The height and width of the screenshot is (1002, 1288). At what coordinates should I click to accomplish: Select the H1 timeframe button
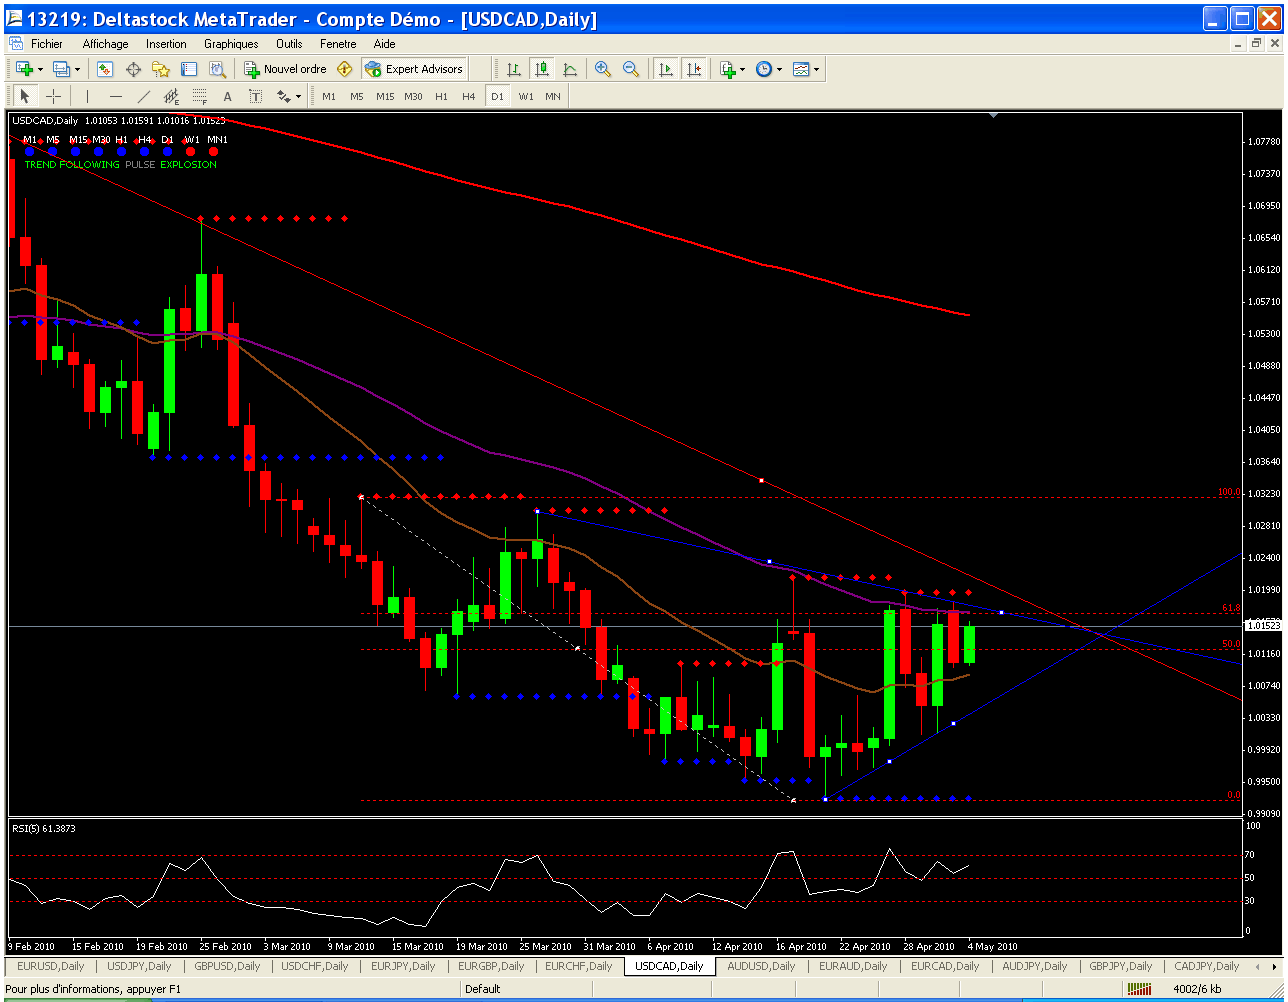click(441, 96)
